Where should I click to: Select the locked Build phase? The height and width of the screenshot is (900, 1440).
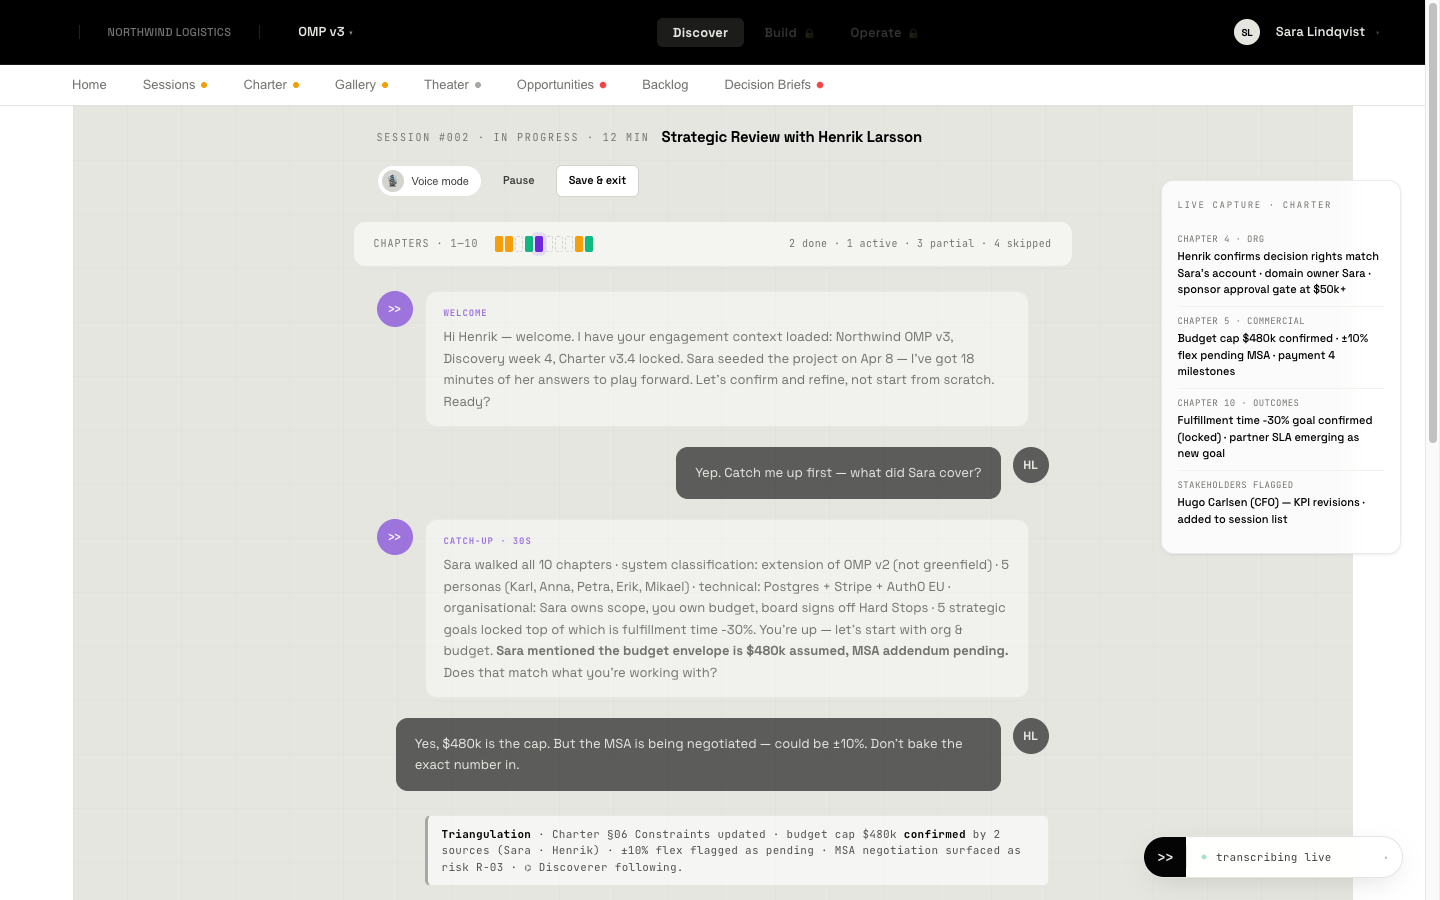tap(789, 32)
